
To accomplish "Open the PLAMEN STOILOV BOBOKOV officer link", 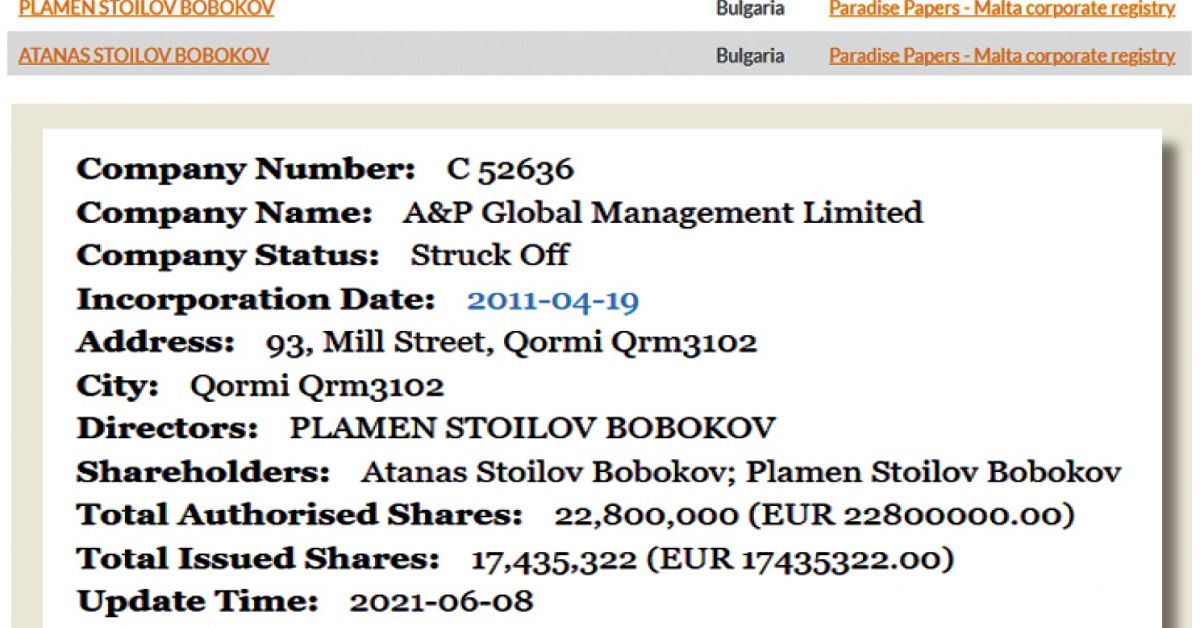I will 146,9.
